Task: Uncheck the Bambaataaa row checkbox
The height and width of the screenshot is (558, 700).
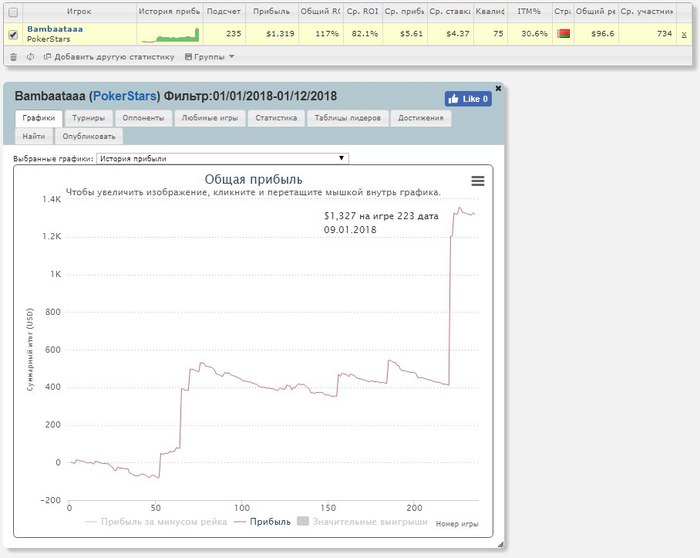Action: (x=13, y=34)
